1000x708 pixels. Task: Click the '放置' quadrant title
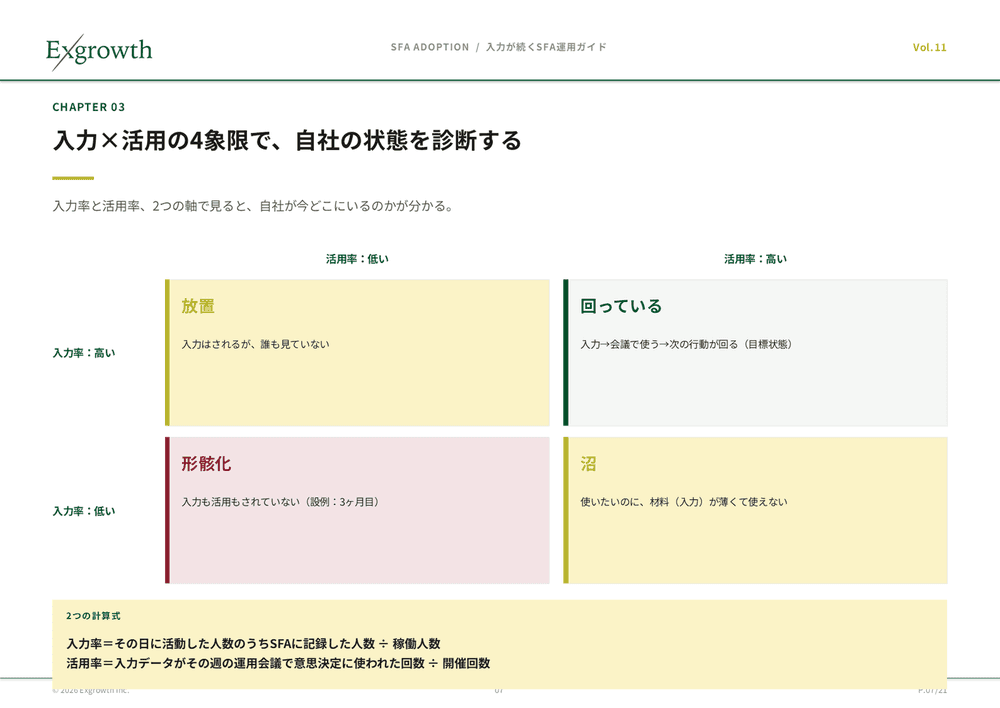click(198, 306)
